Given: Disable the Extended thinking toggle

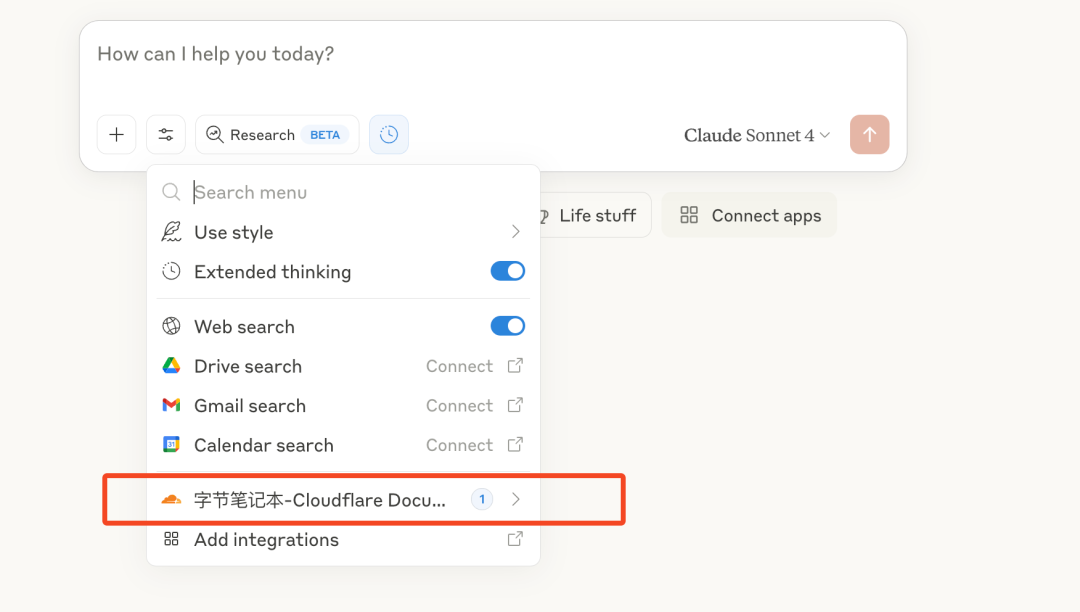Looking at the screenshot, I should [508, 272].
